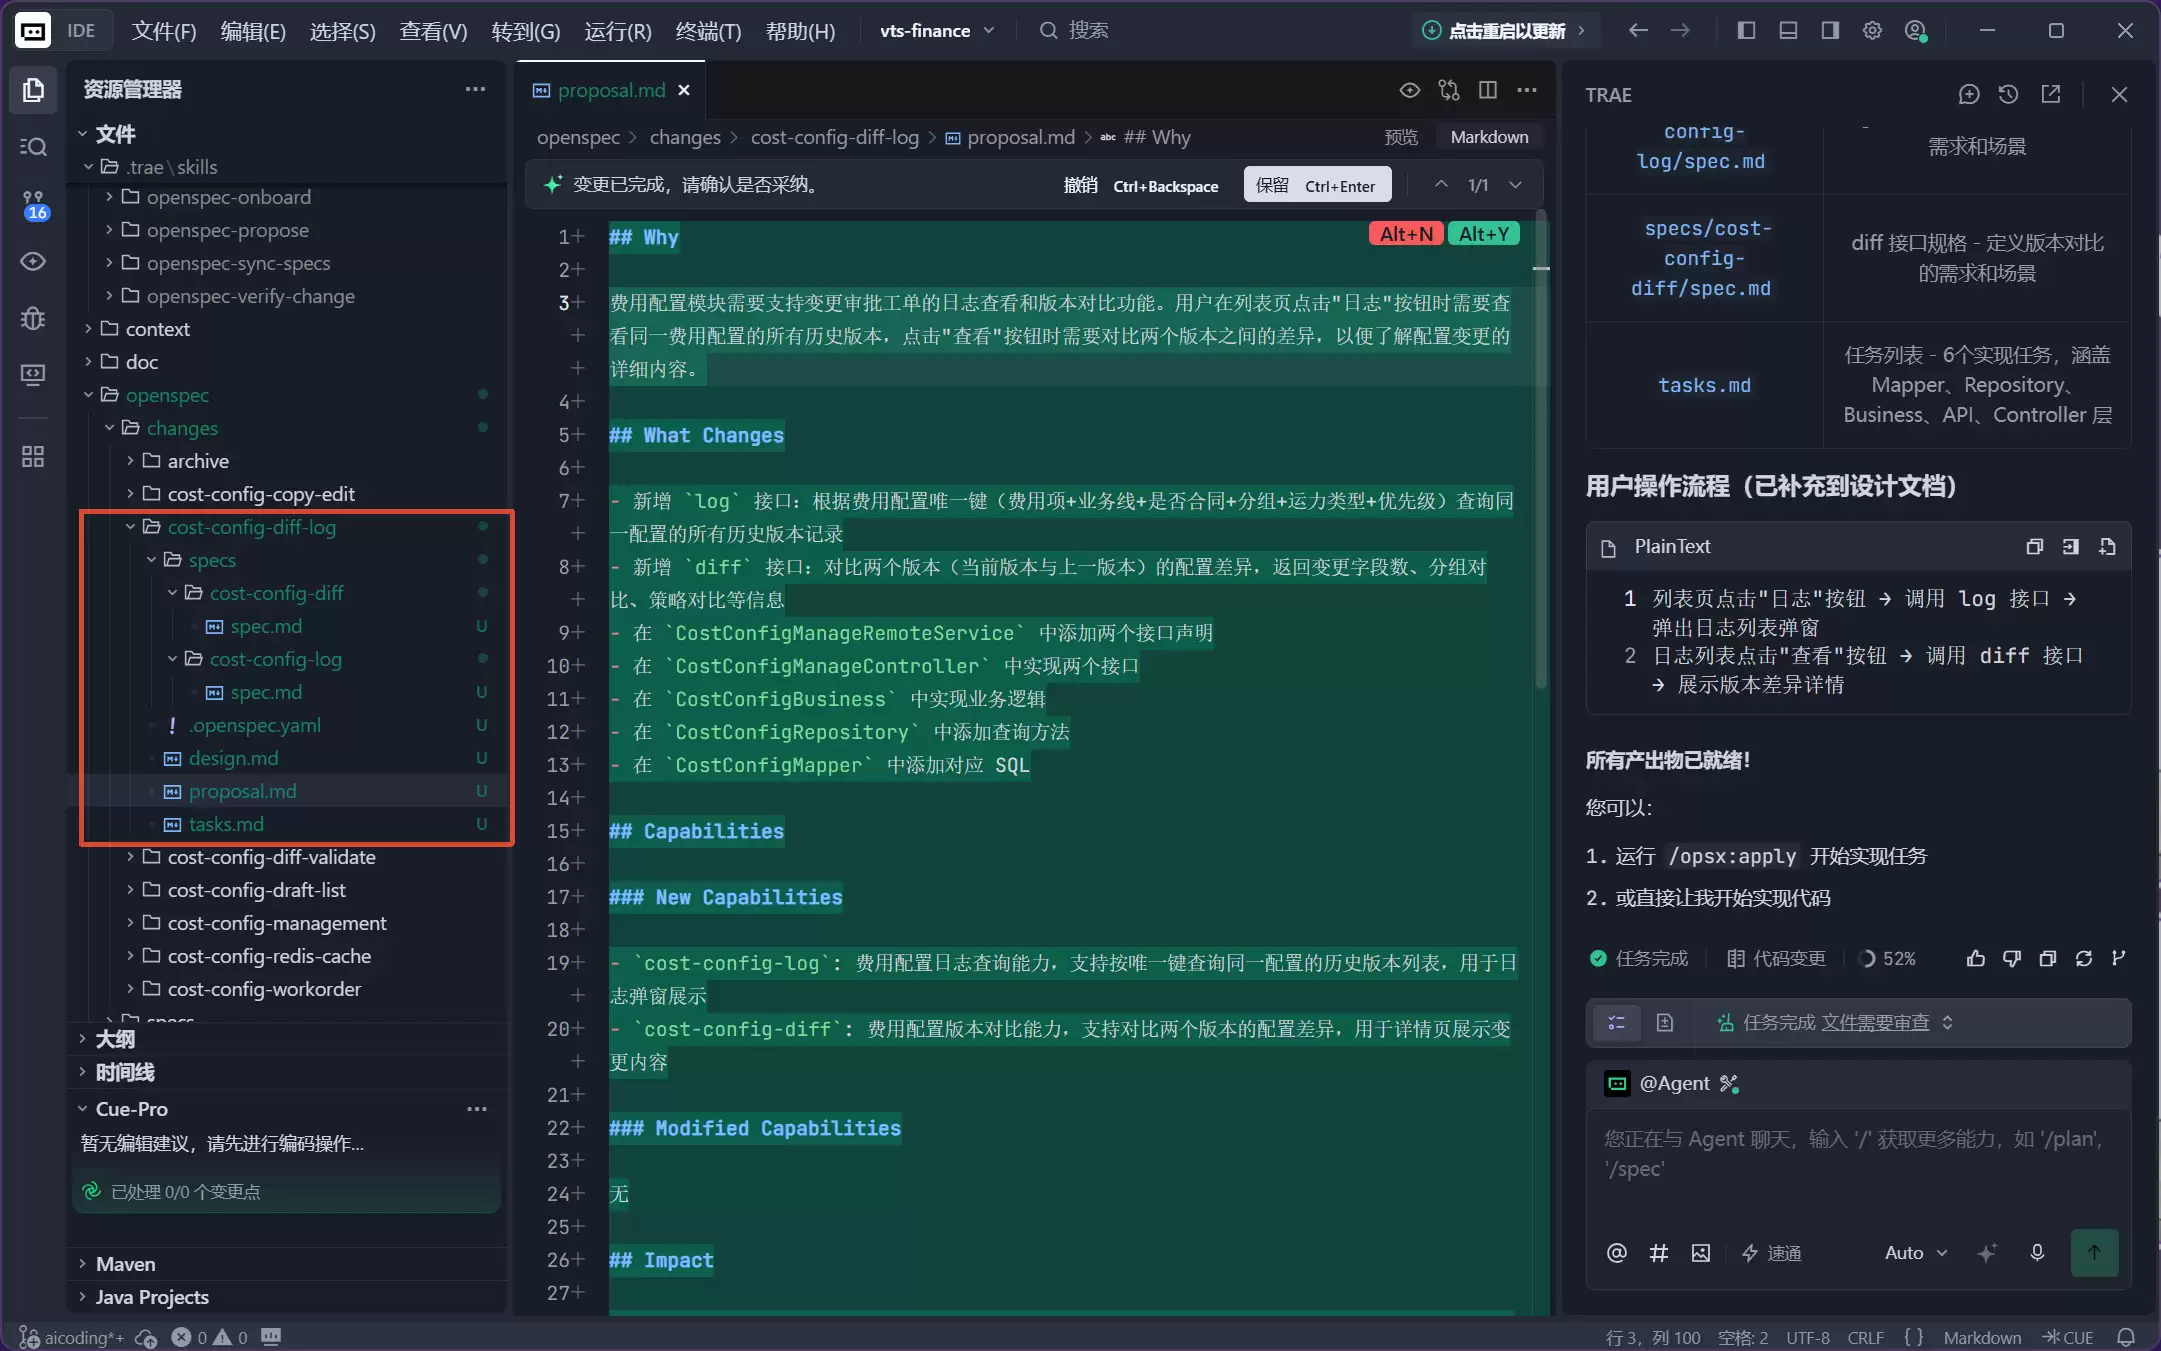The height and width of the screenshot is (1351, 2161).
Task: Select the proposal.md editor tab
Action: tap(611, 90)
